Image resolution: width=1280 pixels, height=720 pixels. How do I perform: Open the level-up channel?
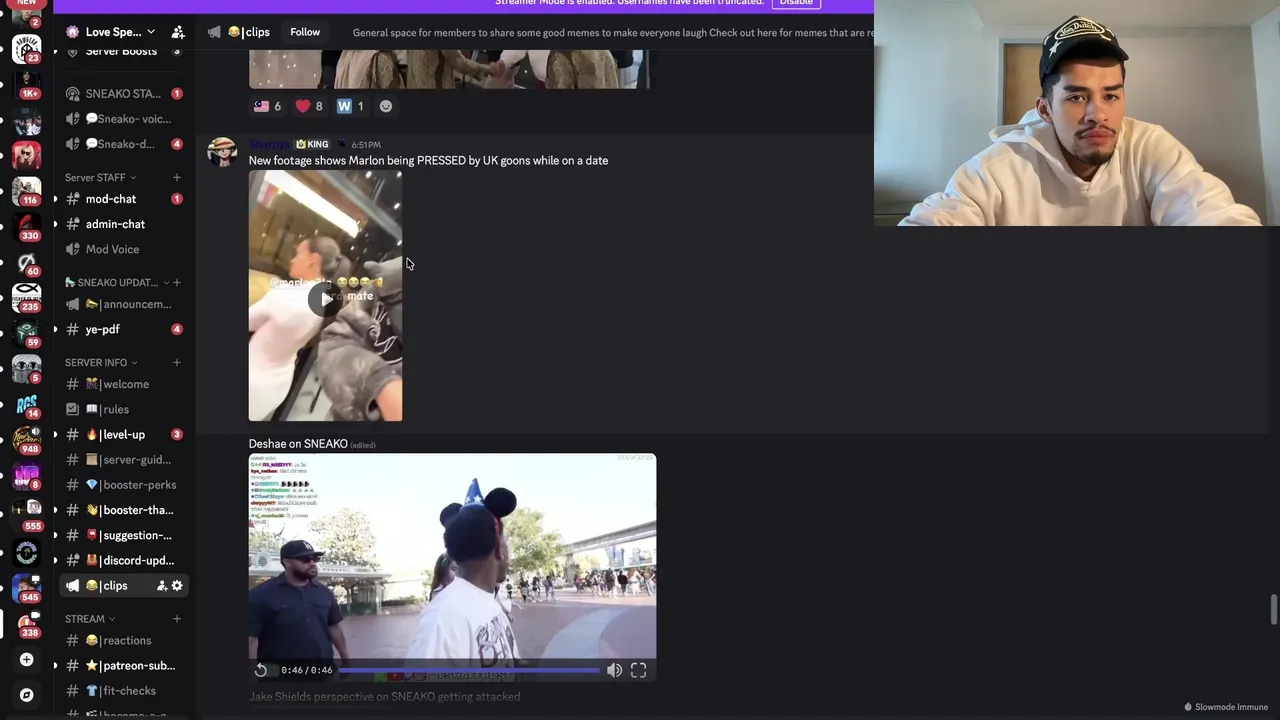pyautogui.click(x=124, y=434)
